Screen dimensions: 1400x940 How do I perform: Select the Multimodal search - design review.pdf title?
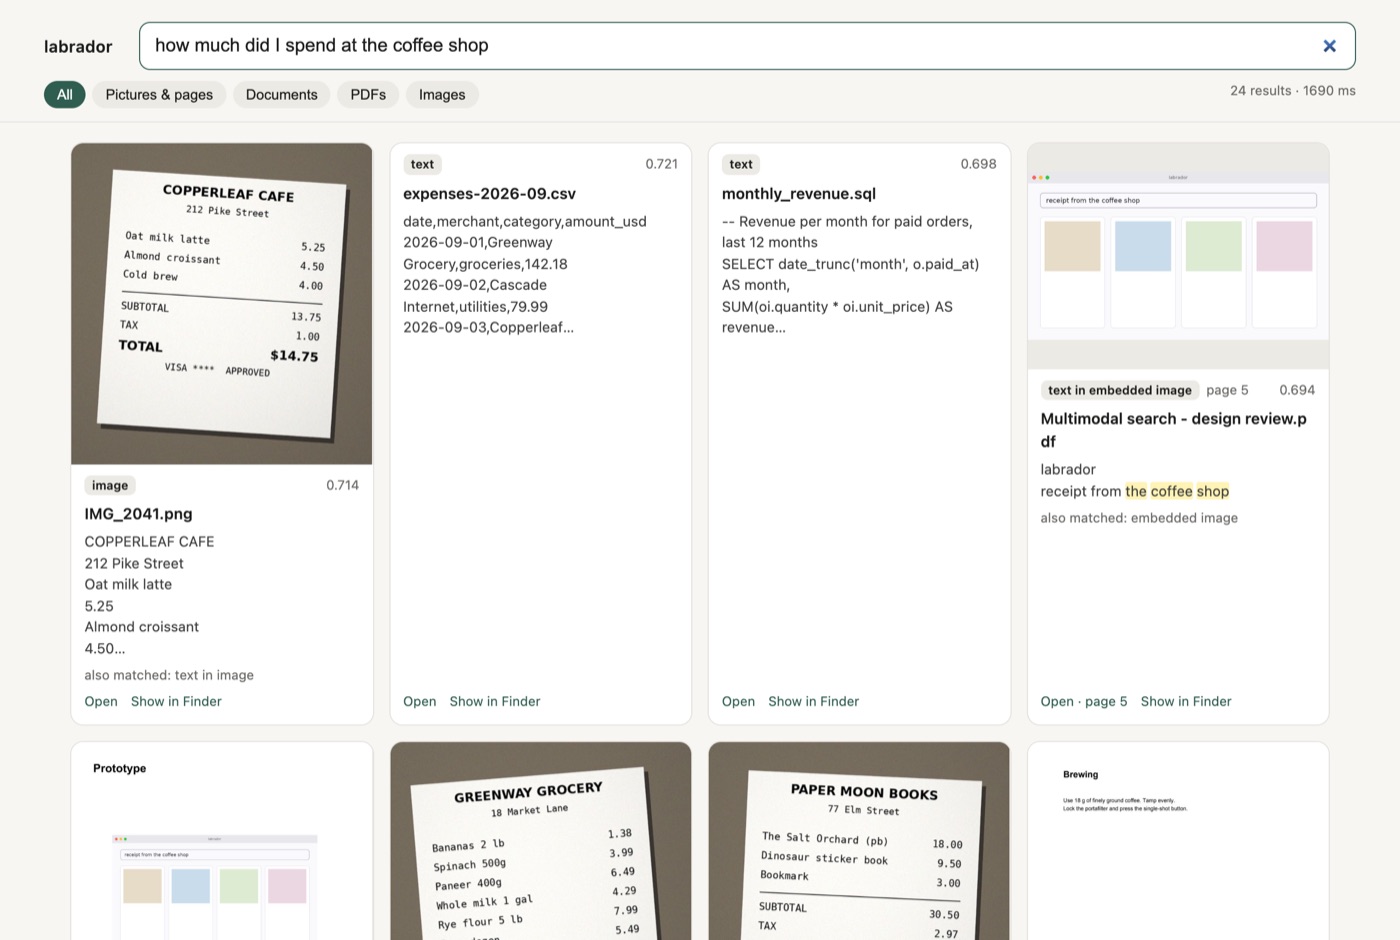1174,430
